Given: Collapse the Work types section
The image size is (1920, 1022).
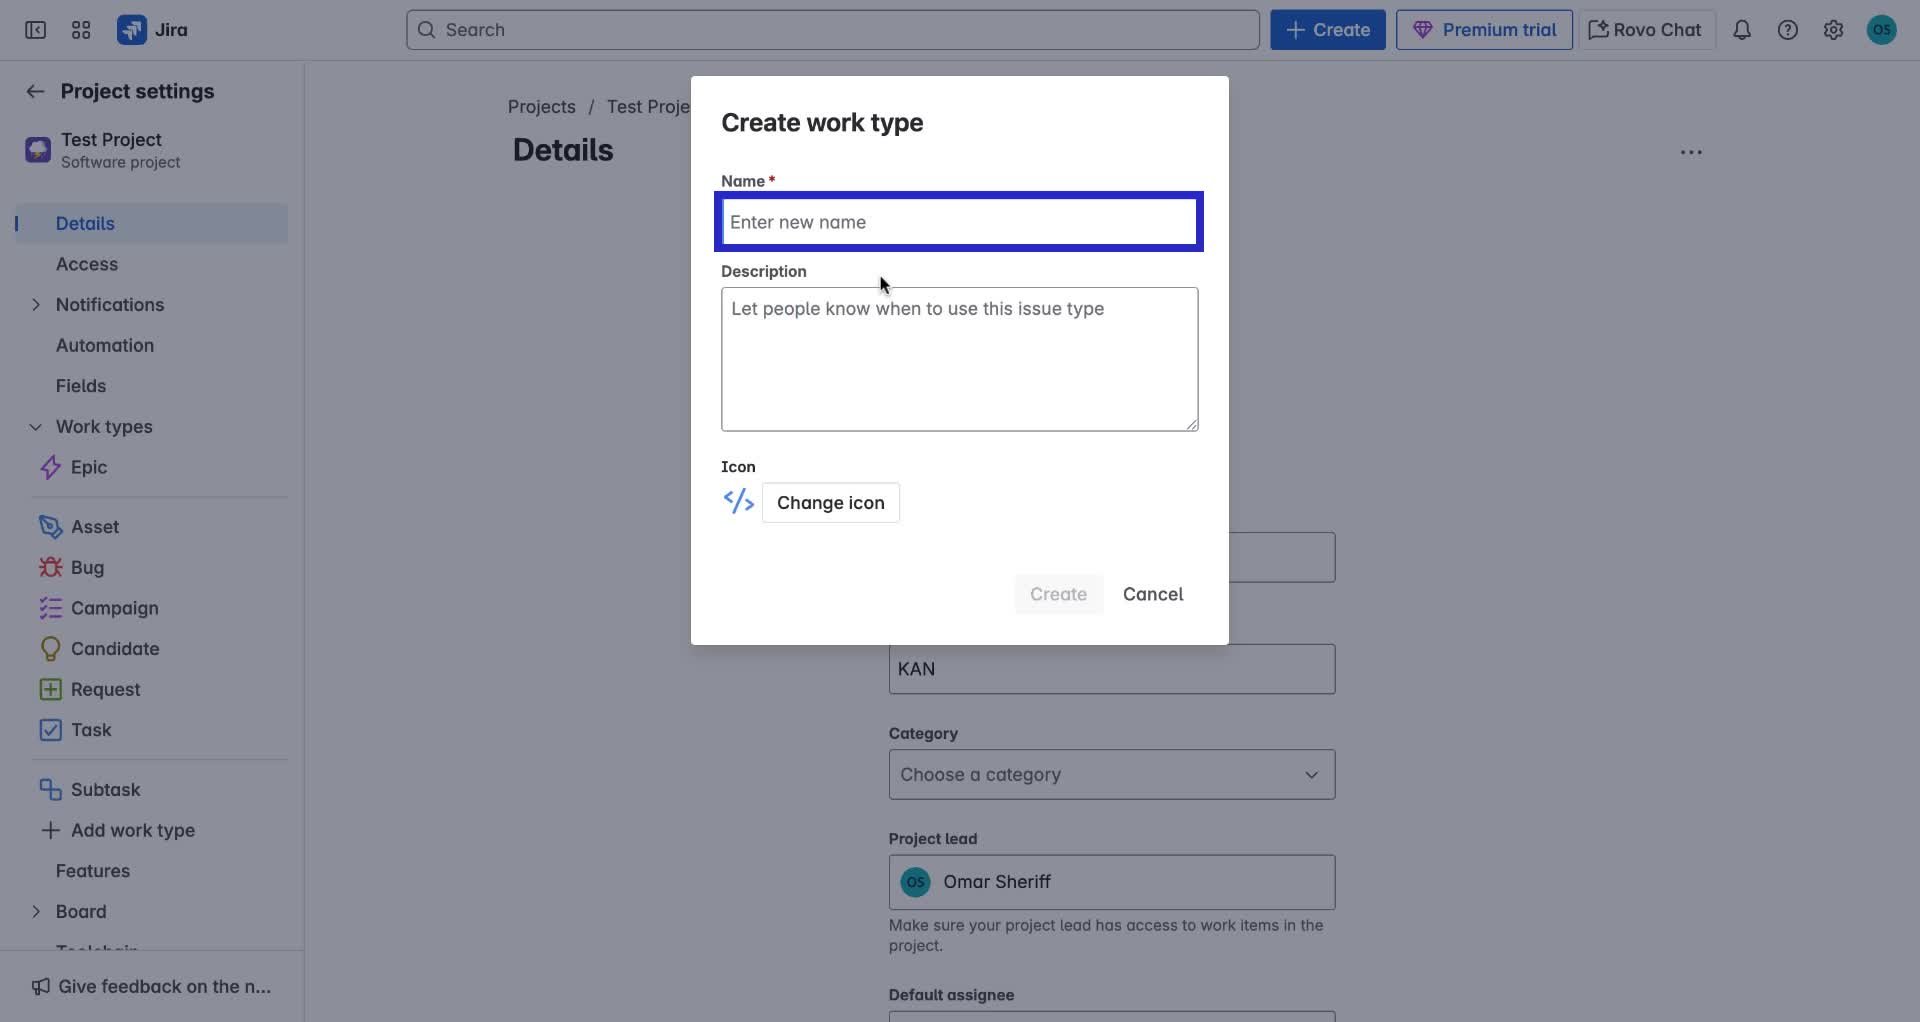Looking at the screenshot, I should coord(36,426).
